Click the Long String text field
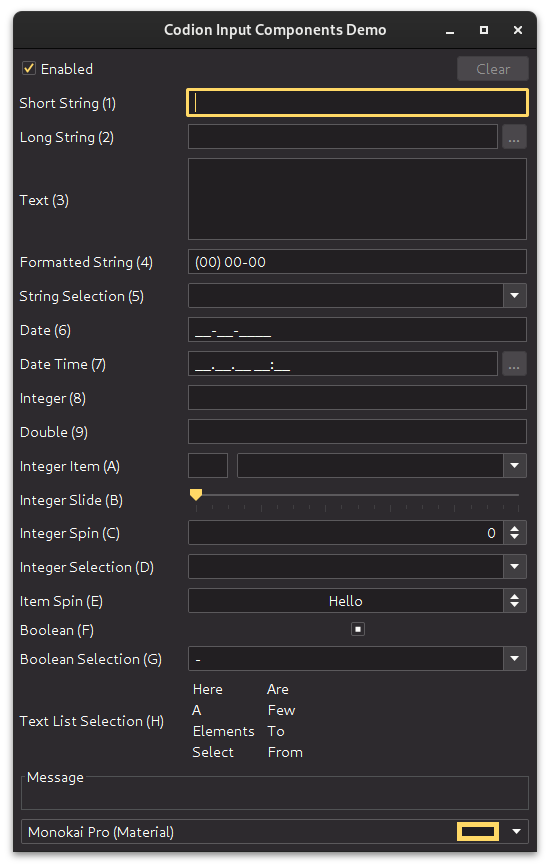This screenshot has width=550, height=868. (343, 137)
